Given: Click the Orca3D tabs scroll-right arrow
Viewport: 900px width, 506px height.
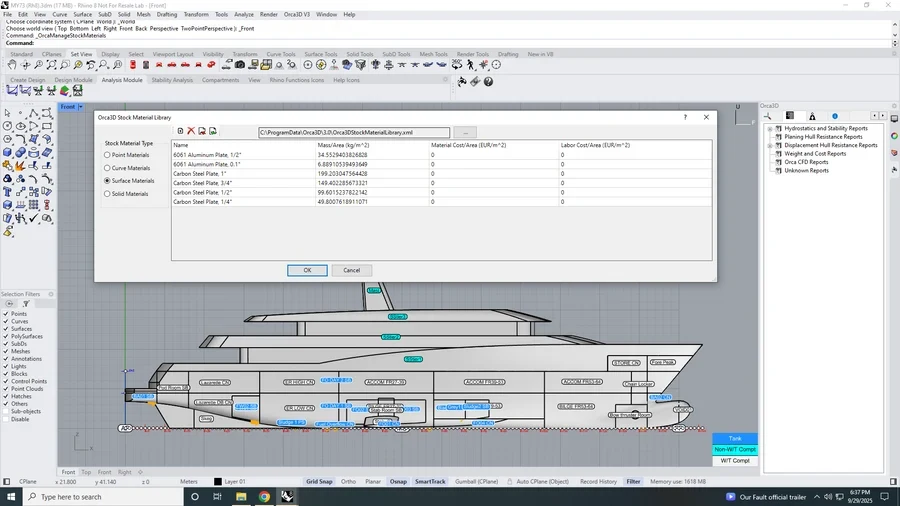Looking at the screenshot, I should [x=882, y=116].
